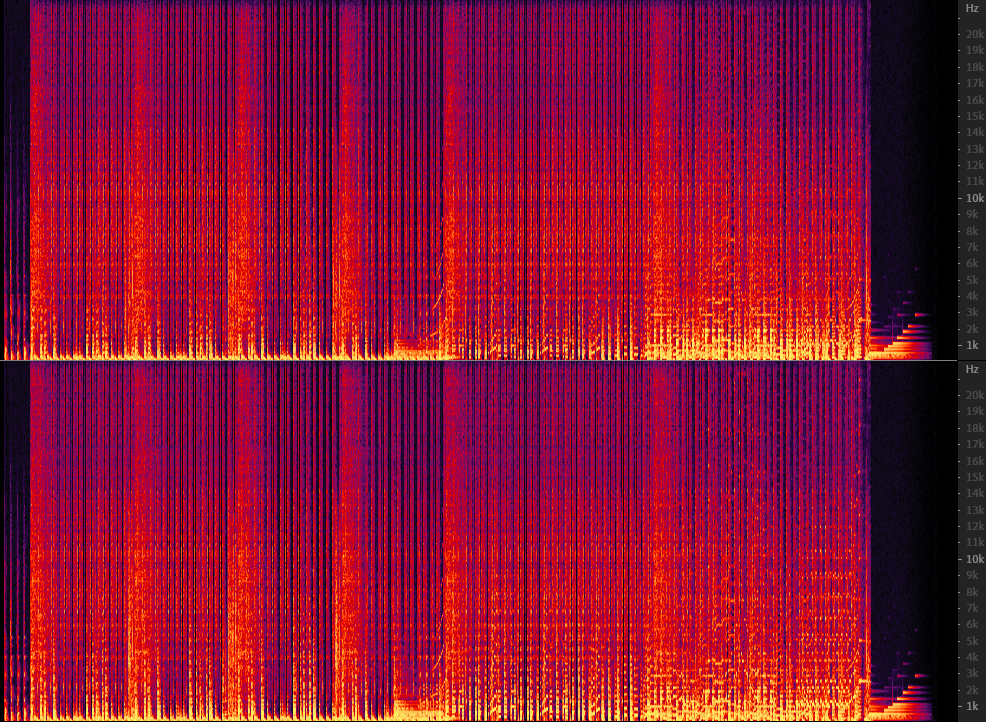The image size is (986, 722).
Task: Click the 12k mark on the top frequency ruler
Action: (974, 165)
